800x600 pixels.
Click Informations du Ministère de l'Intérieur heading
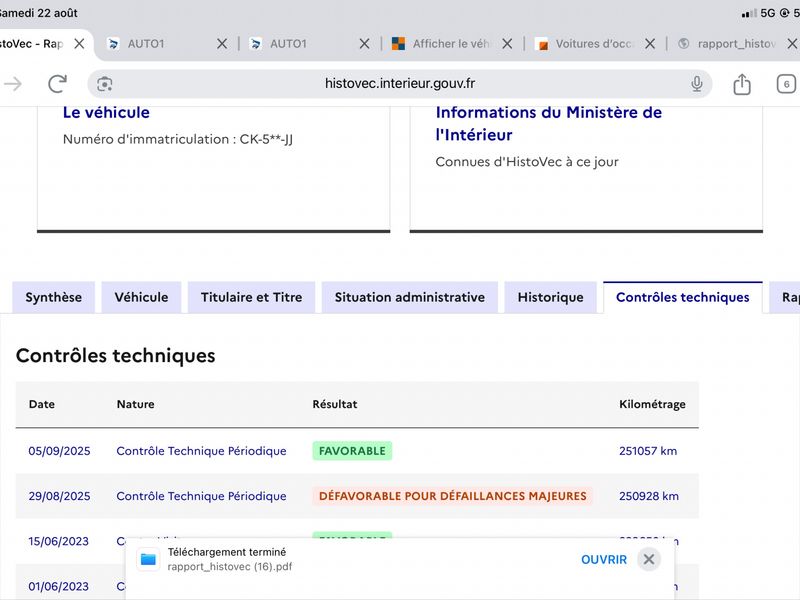point(548,123)
